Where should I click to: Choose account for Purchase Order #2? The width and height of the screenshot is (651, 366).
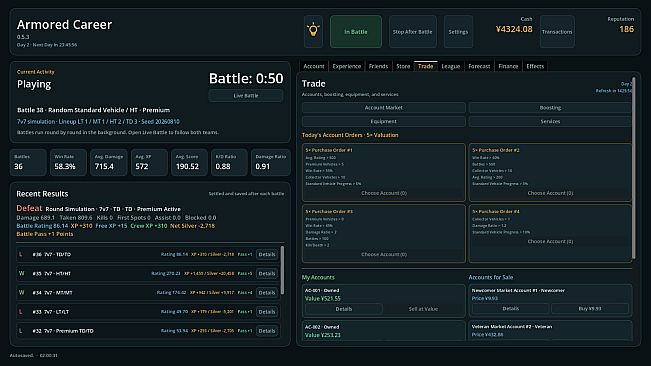(550, 193)
